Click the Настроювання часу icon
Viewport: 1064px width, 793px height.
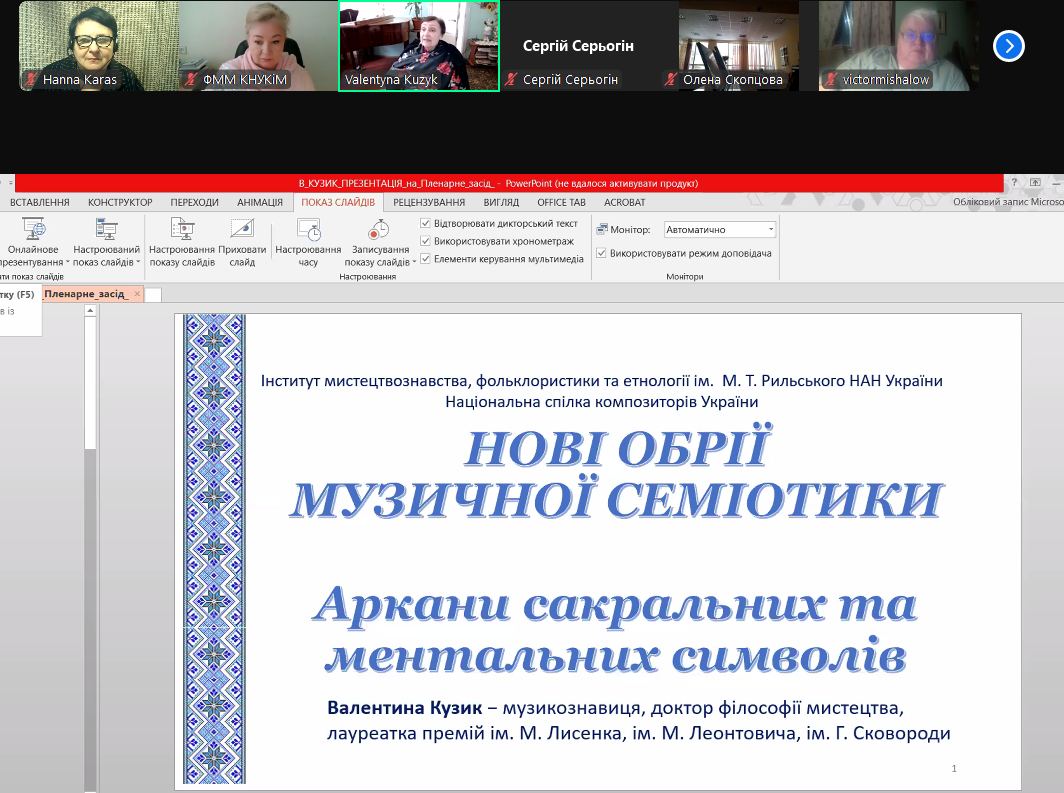pyautogui.click(x=308, y=229)
